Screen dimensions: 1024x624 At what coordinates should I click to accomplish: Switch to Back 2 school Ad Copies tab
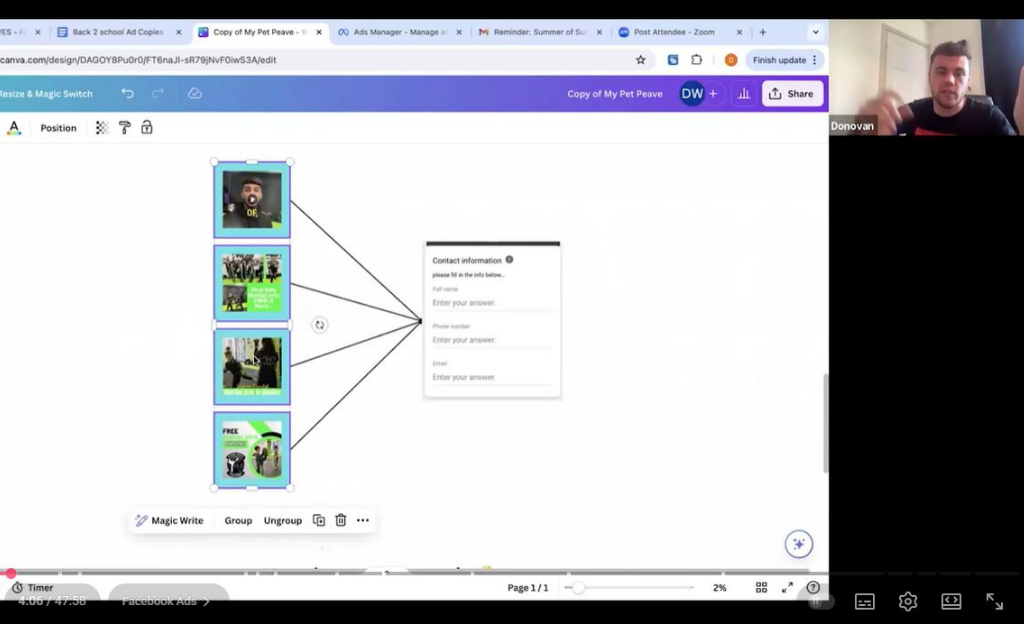pyautogui.click(x=115, y=32)
